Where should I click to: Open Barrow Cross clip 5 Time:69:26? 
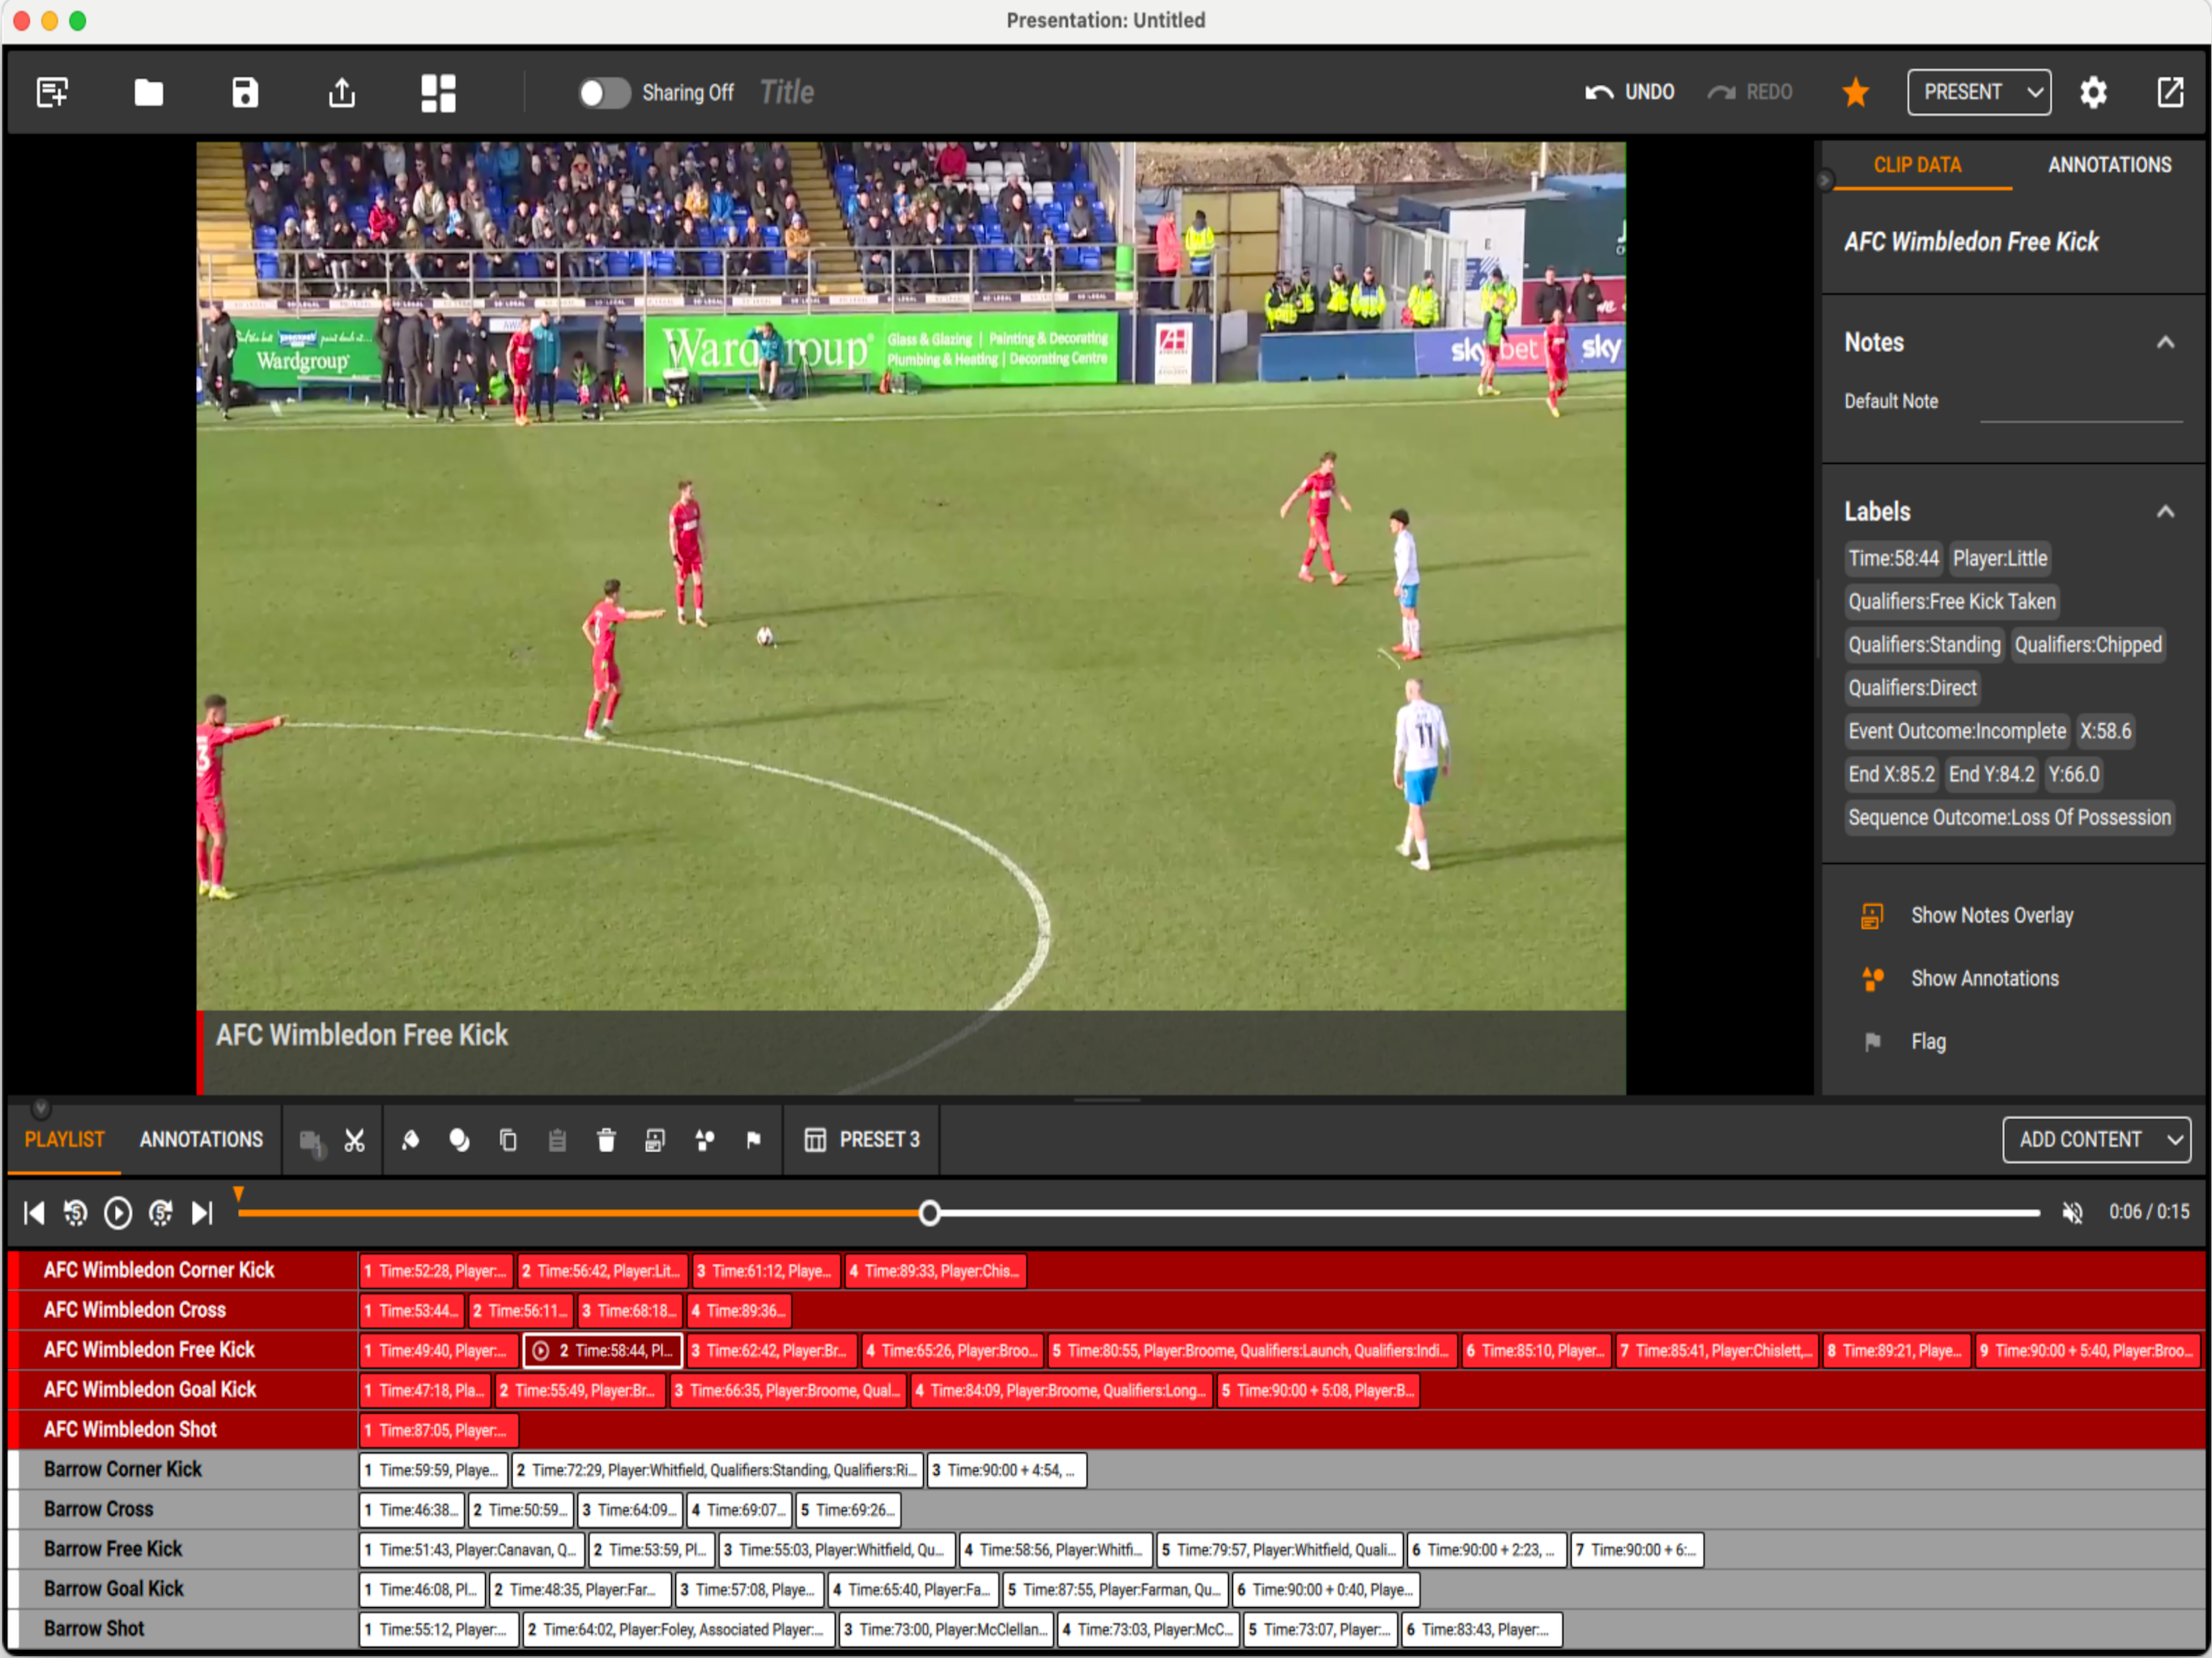[848, 1510]
